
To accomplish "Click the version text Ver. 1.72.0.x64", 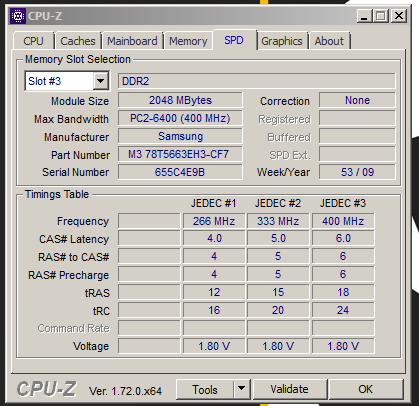I will click(x=125, y=391).
